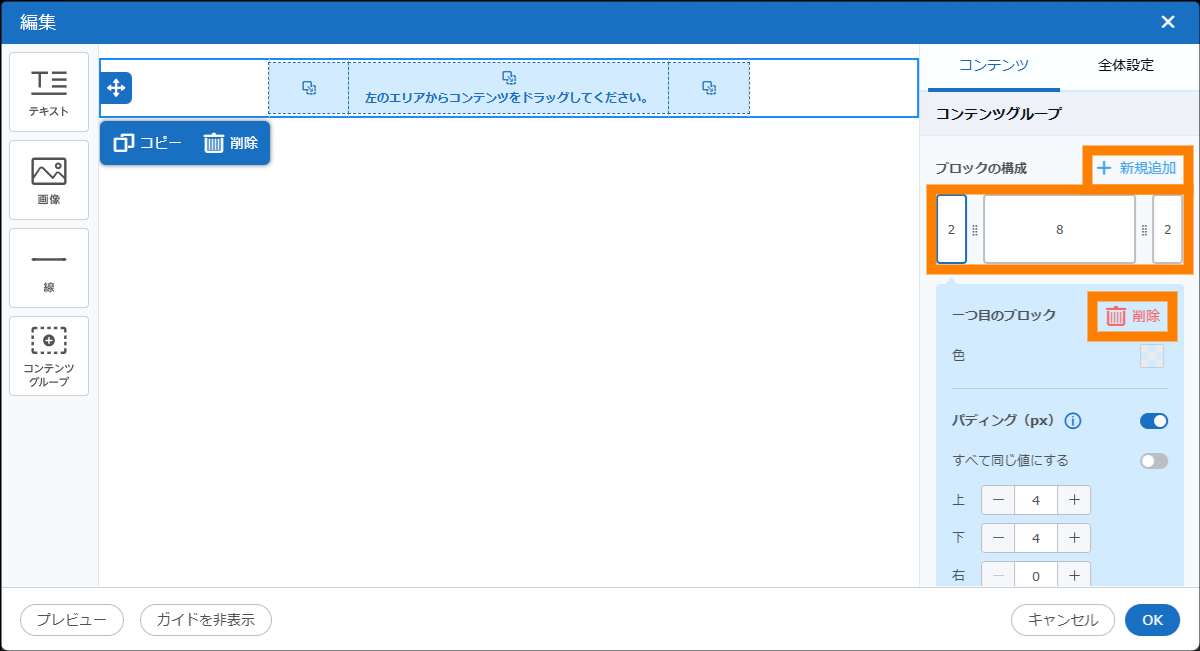The width and height of the screenshot is (1200, 651).
Task: Decrease the 下 padding value
Action: pyautogui.click(x=998, y=538)
